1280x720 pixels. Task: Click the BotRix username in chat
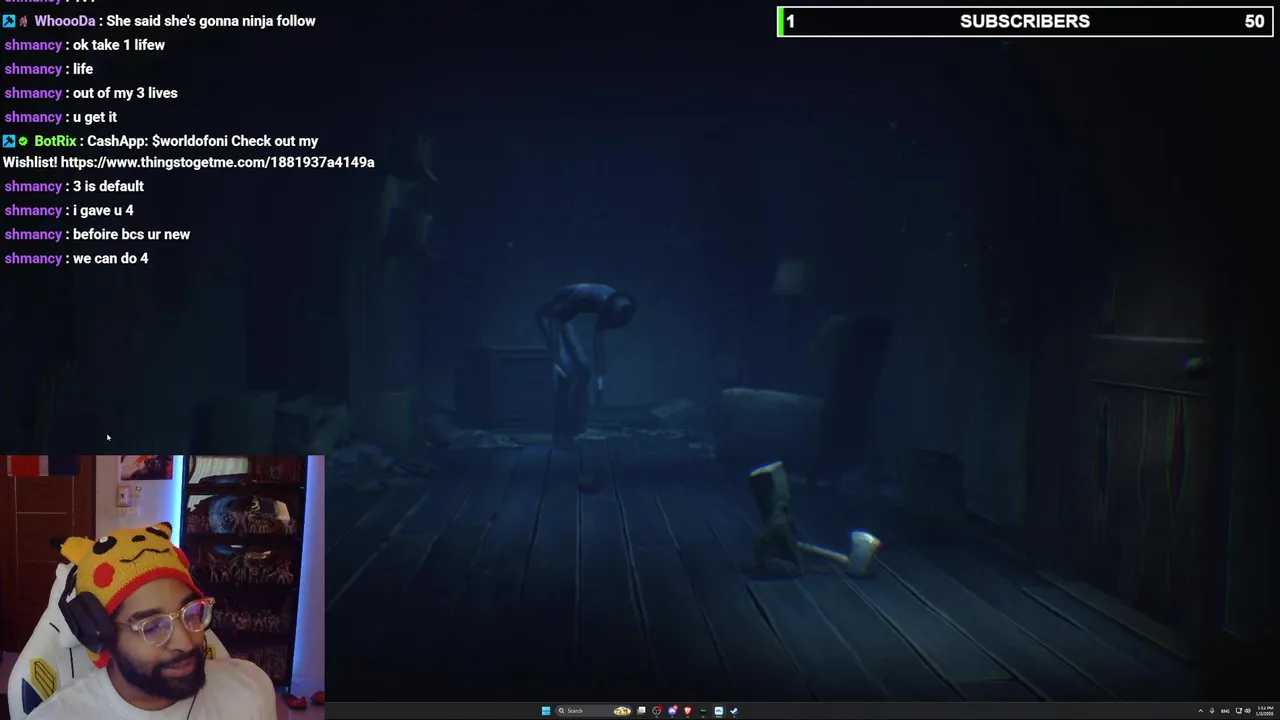point(55,141)
